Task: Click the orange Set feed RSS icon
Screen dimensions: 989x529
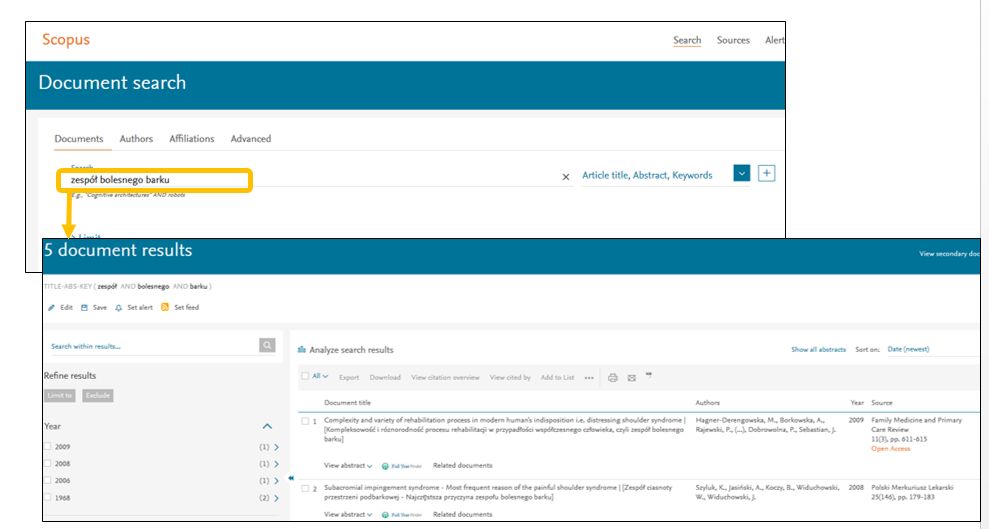Action: [x=165, y=308]
